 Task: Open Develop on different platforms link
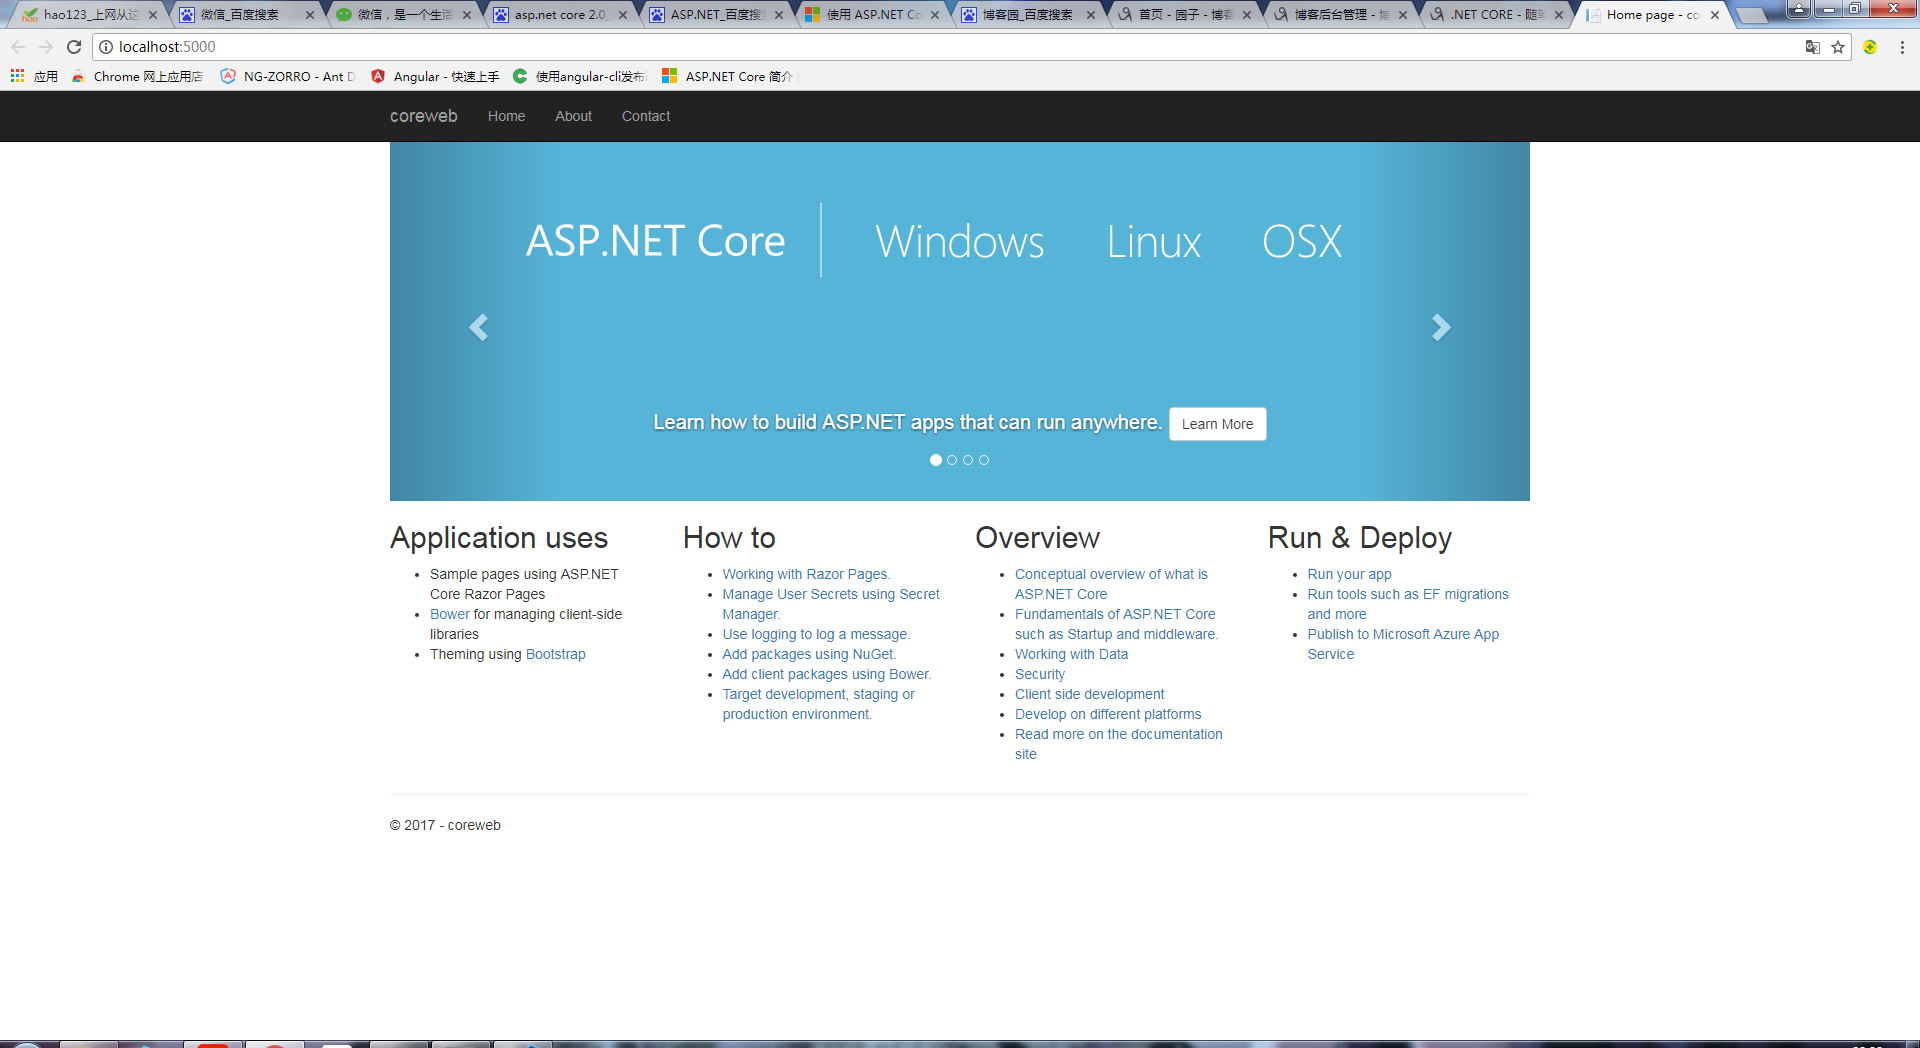[1108, 714]
